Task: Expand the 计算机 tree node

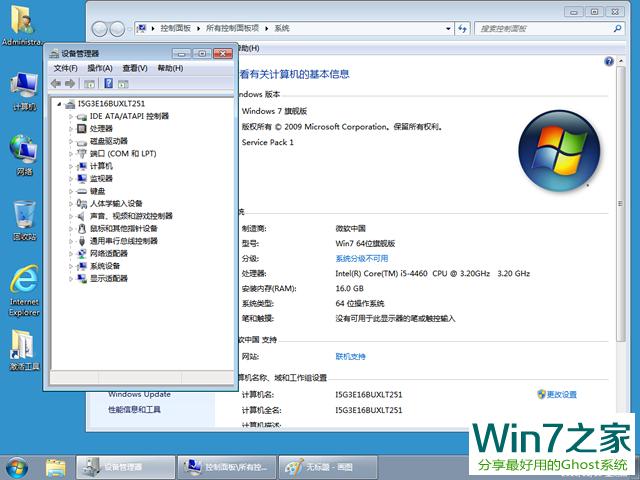Action: coord(71,167)
